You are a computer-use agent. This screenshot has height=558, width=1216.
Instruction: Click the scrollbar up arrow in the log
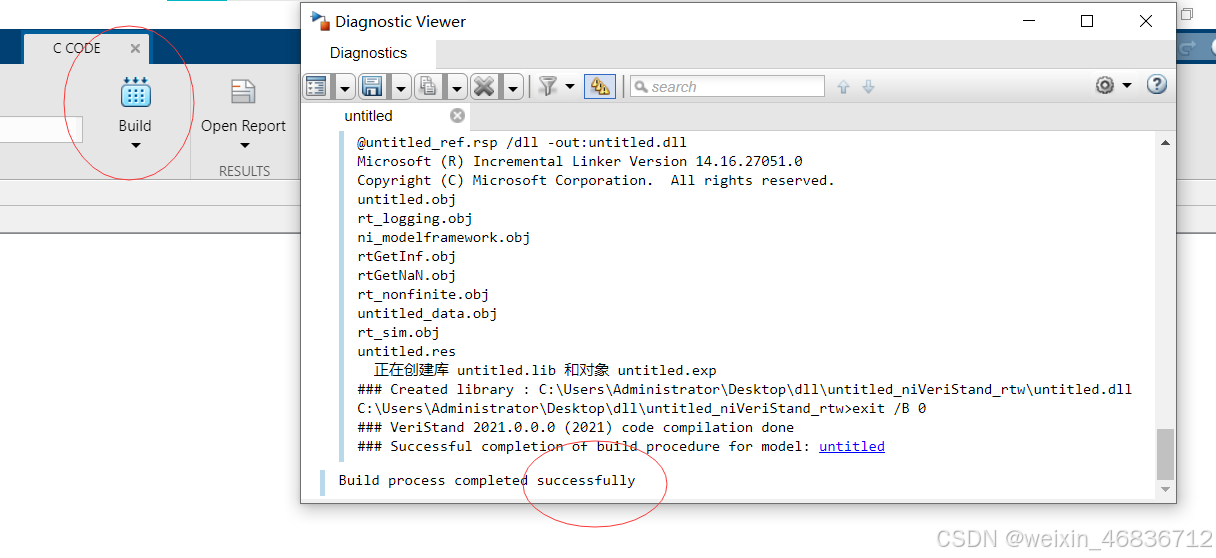click(1165, 143)
